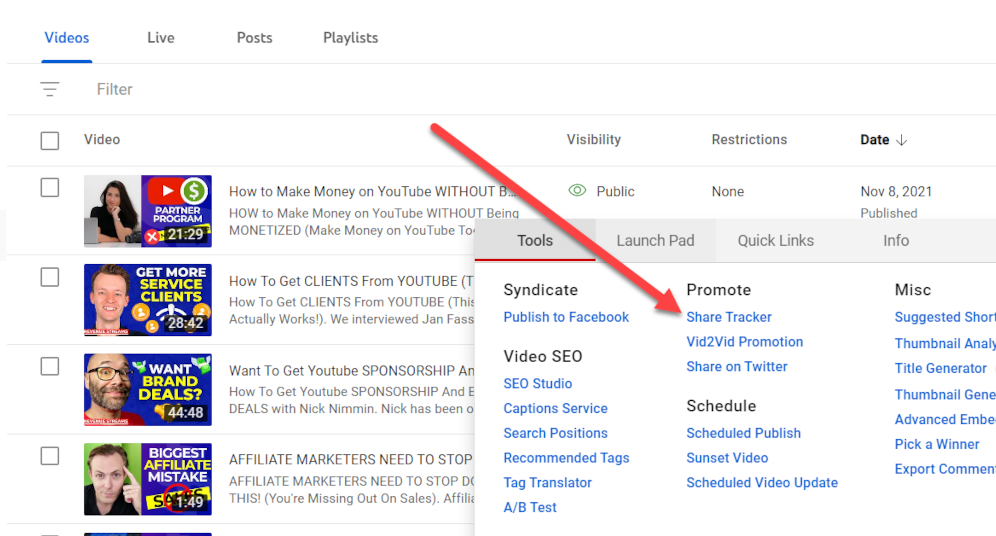Select the Make Money on YouTube video checkbox
The height and width of the screenshot is (536, 996).
click(50, 188)
